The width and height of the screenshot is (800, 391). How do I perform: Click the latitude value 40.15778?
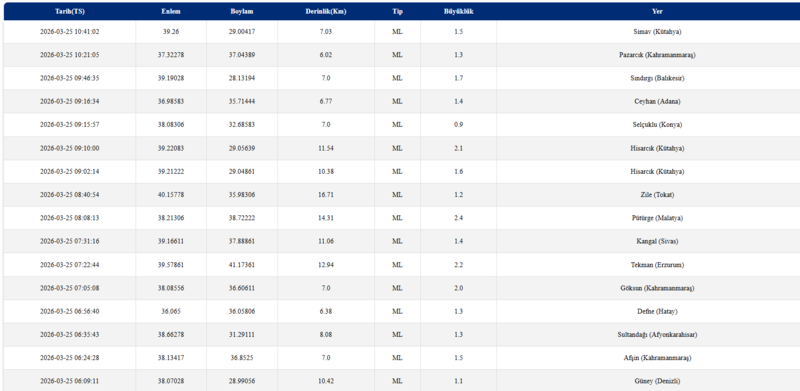tap(171, 195)
